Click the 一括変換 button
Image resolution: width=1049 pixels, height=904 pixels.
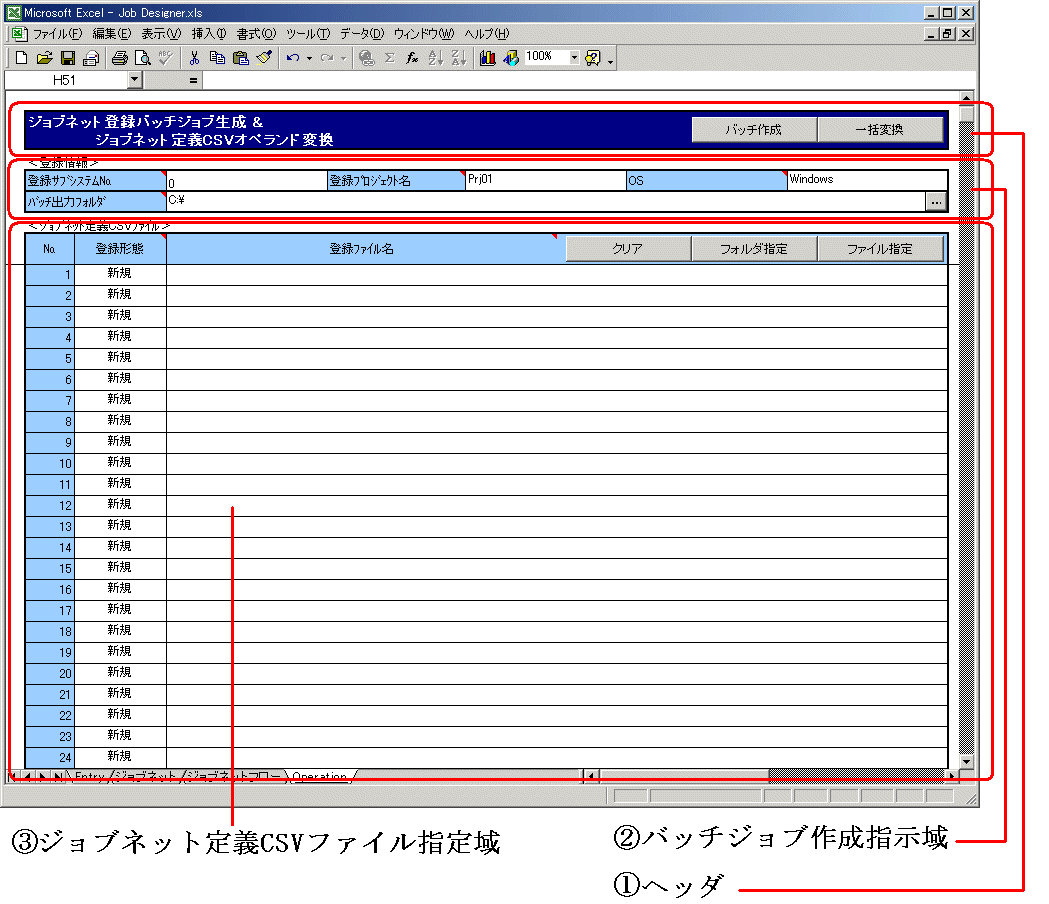point(880,130)
